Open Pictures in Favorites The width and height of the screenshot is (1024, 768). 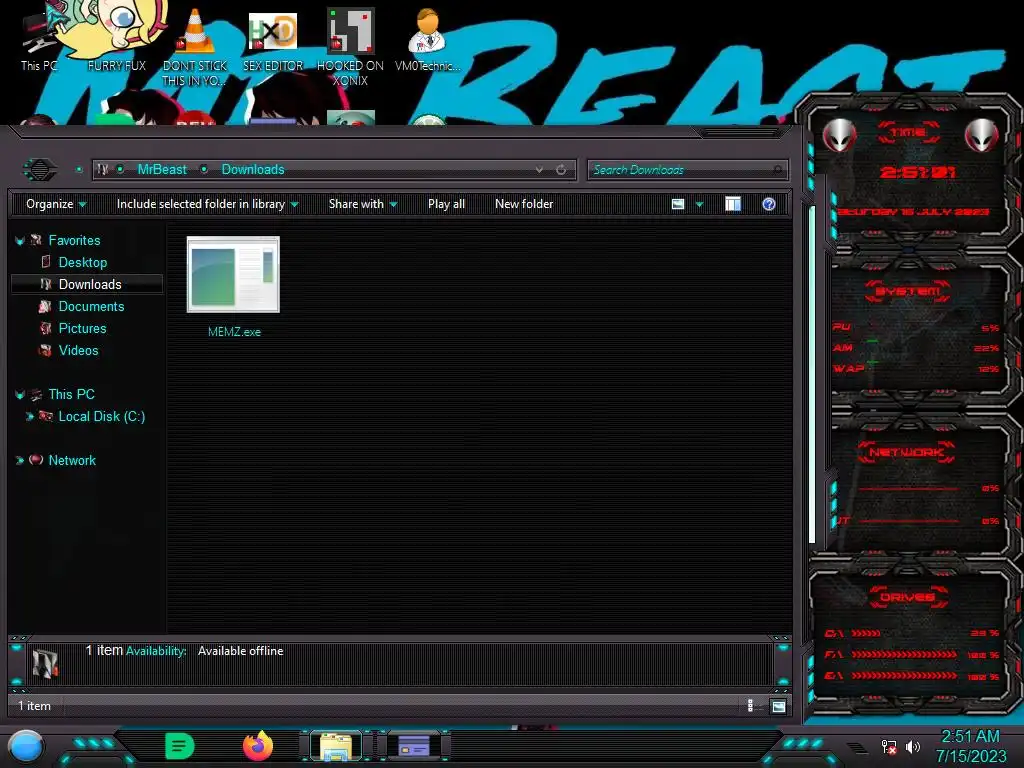(x=82, y=328)
